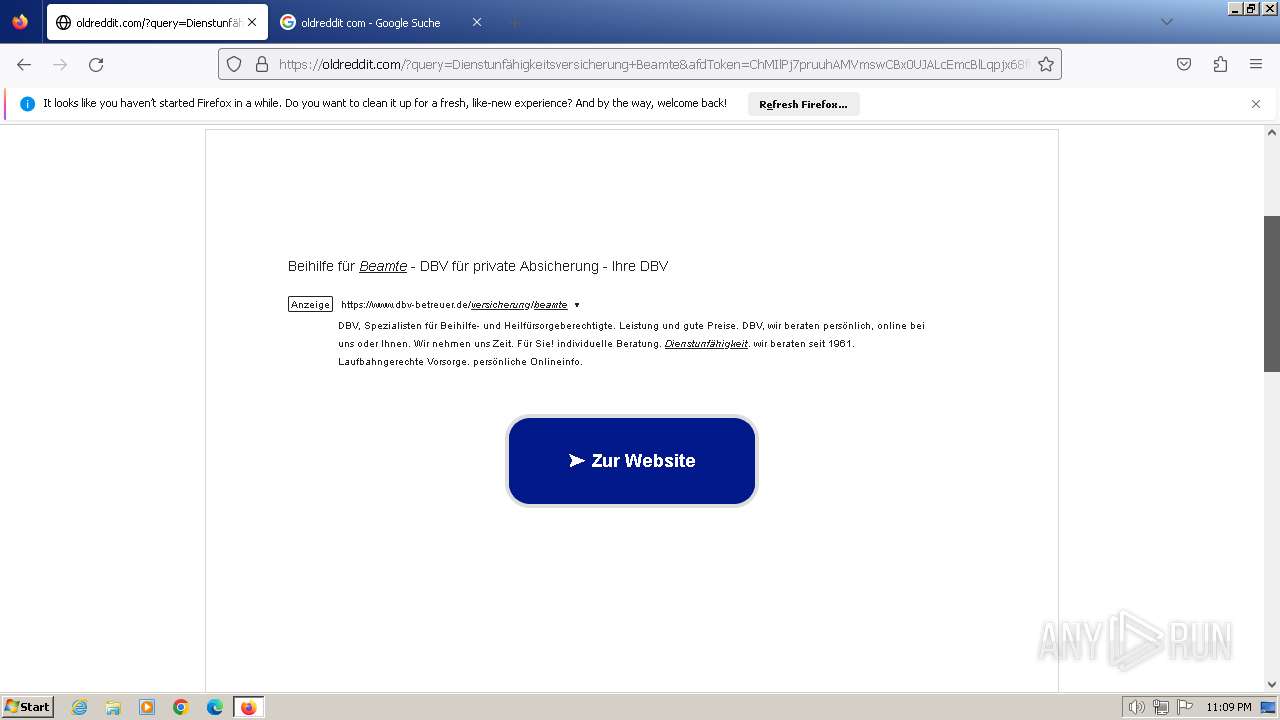The width and height of the screenshot is (1280, 720).
Task: Close the Google Suche tab
Action: click(x=476, y=22)
